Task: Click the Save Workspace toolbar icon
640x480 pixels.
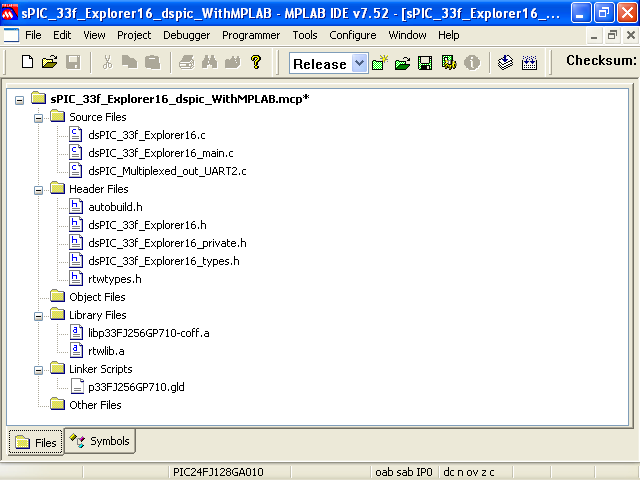Action: coord(425,63)
